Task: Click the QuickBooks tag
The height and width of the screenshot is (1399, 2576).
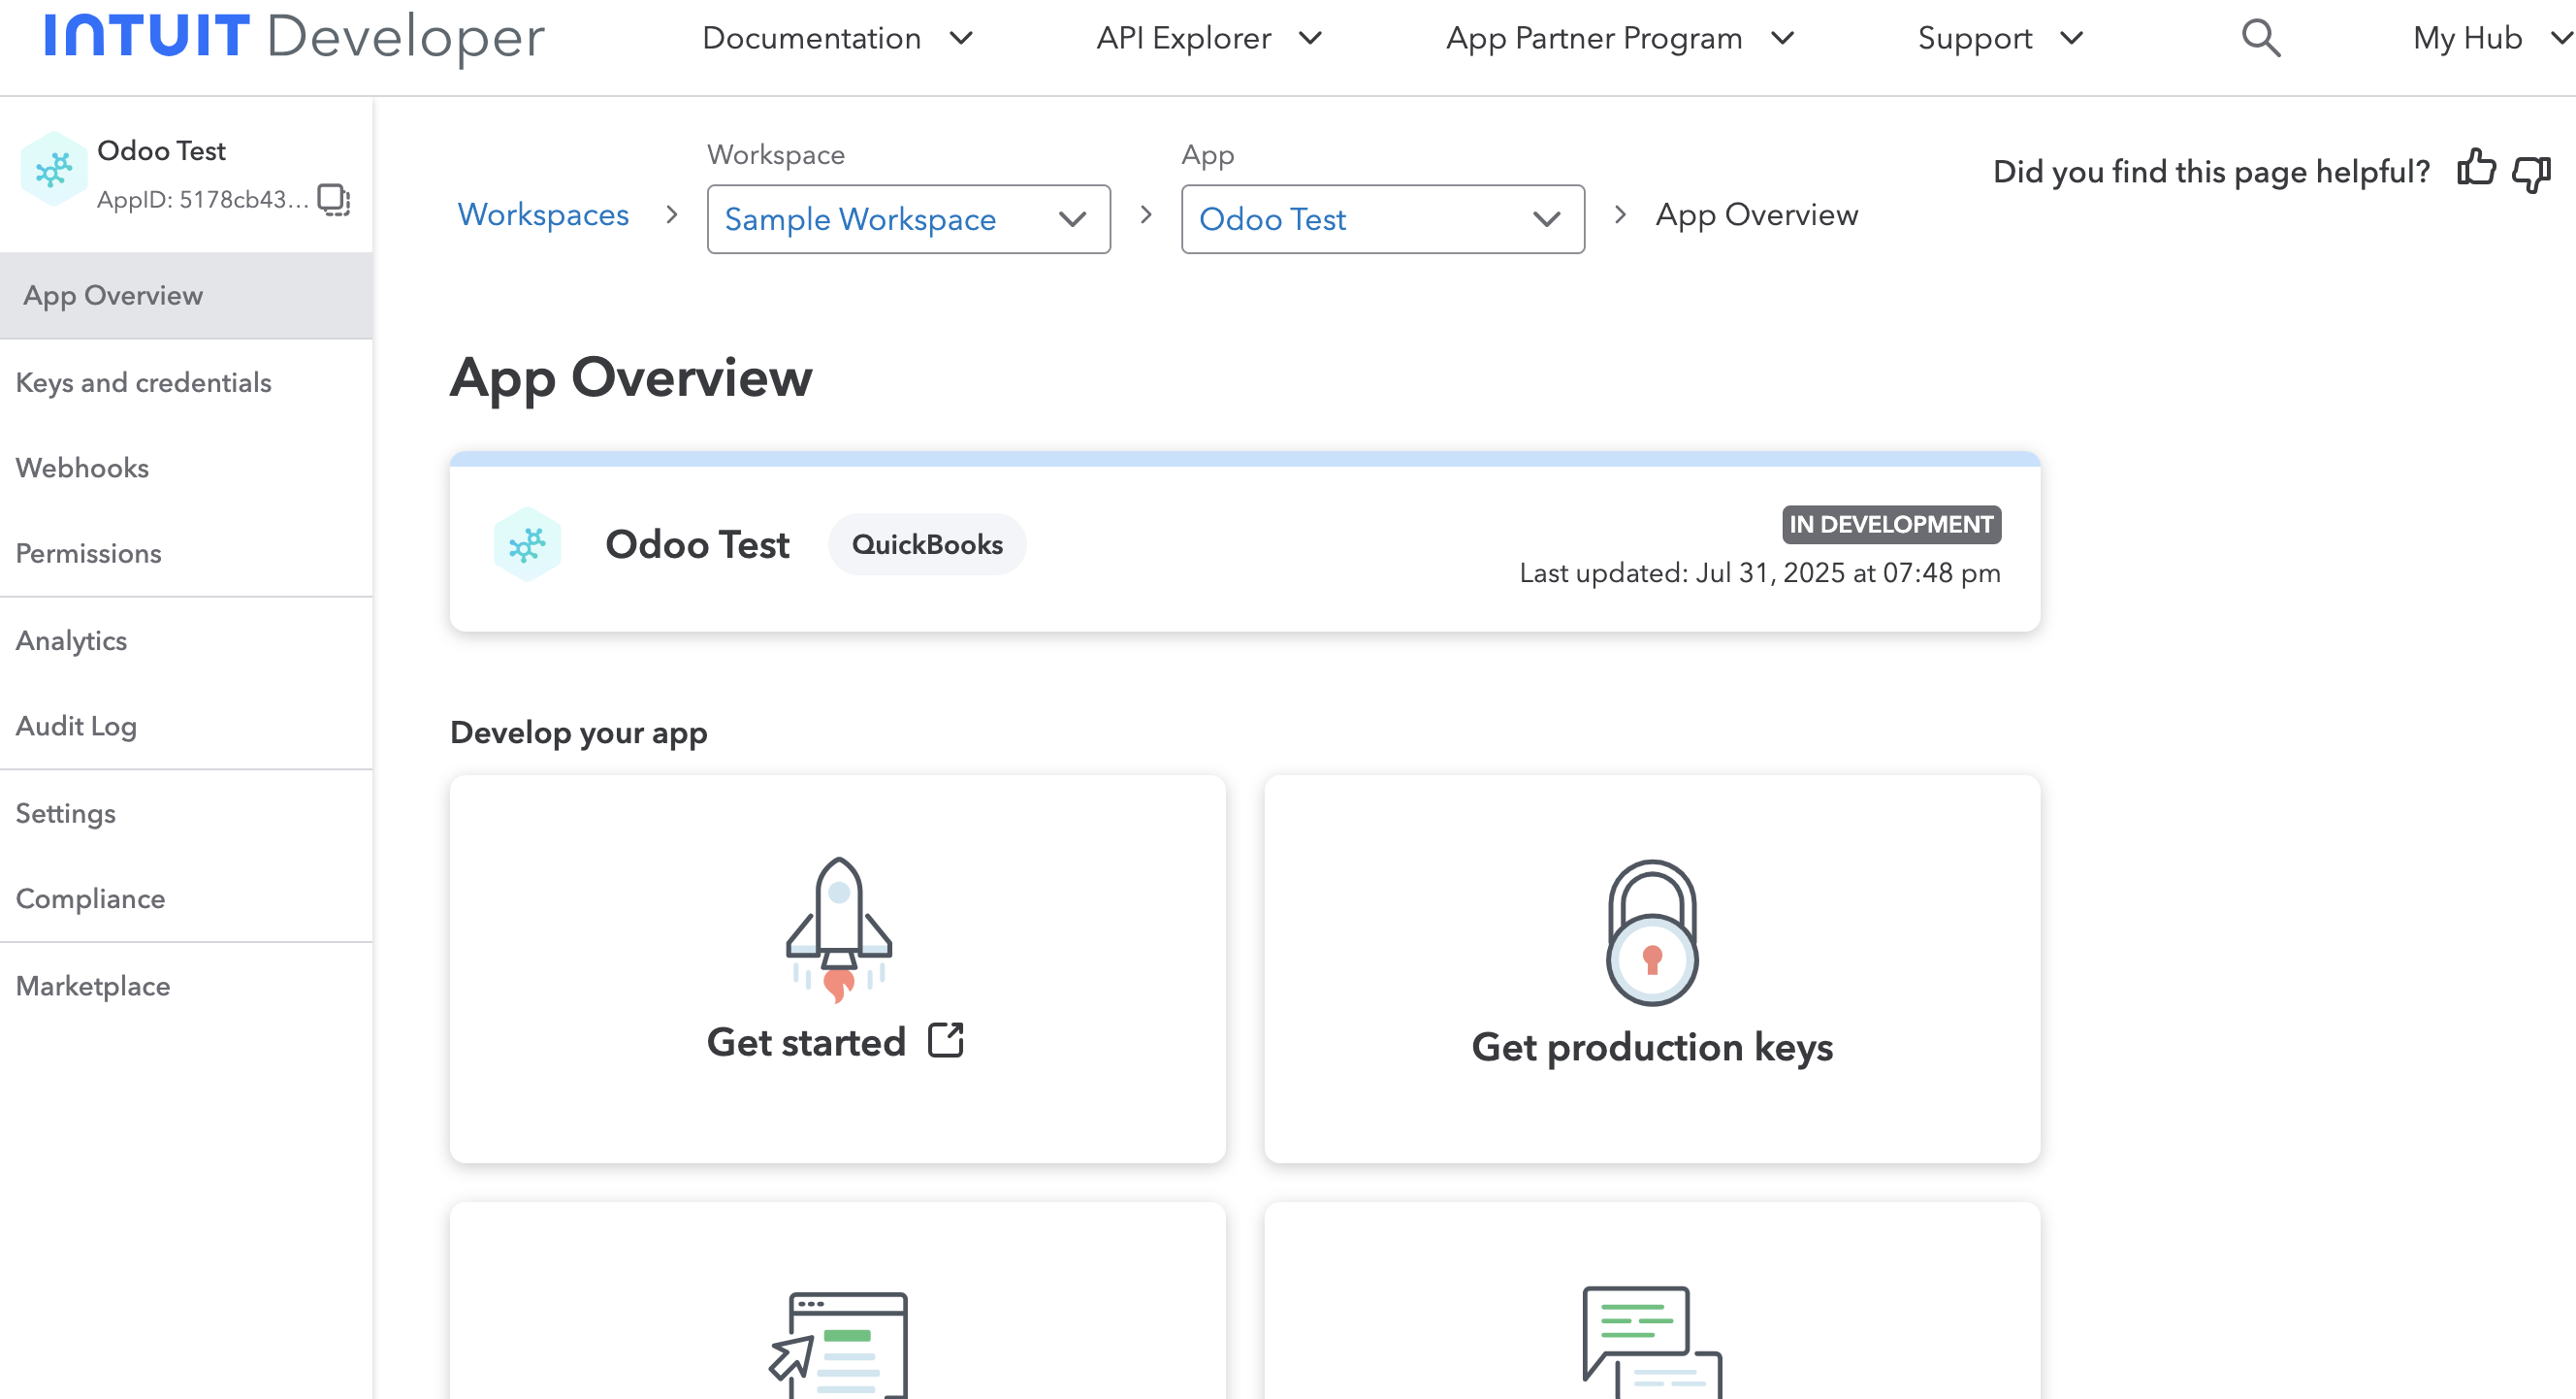Action: (x=927, y=544)
